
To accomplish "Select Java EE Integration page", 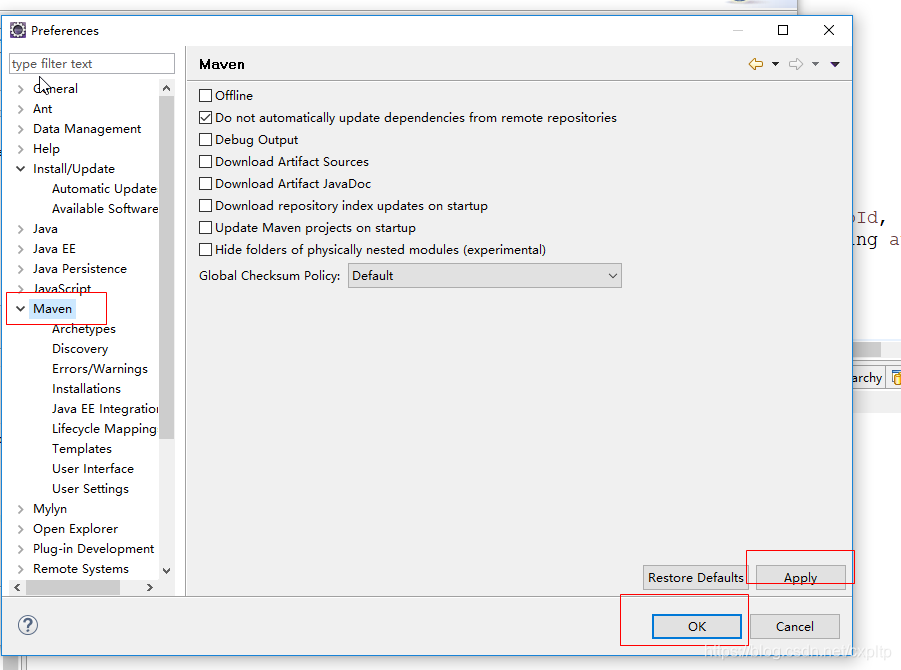I will [x=105, y=409].
